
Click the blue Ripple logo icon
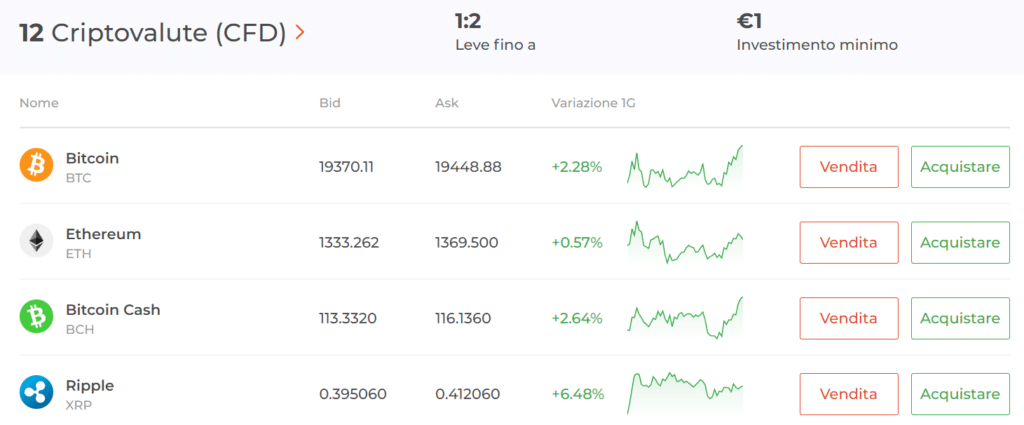point(36,392)
